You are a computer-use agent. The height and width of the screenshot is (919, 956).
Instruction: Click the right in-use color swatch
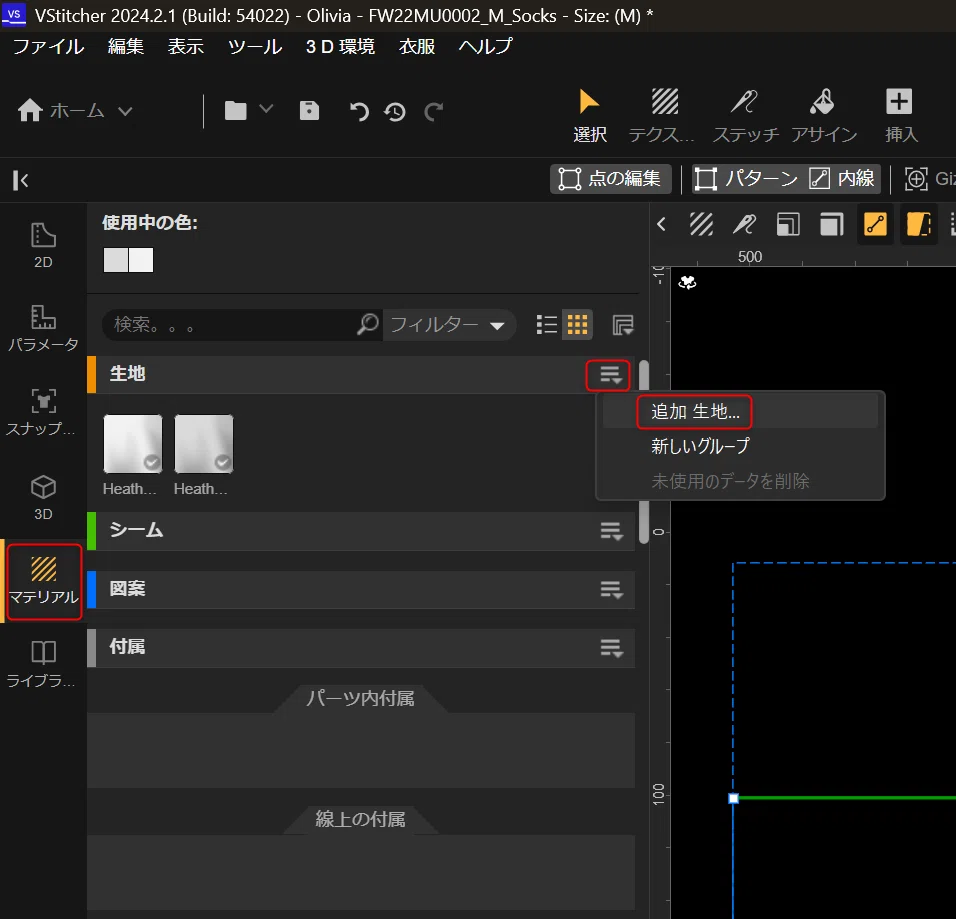point(141,260)
